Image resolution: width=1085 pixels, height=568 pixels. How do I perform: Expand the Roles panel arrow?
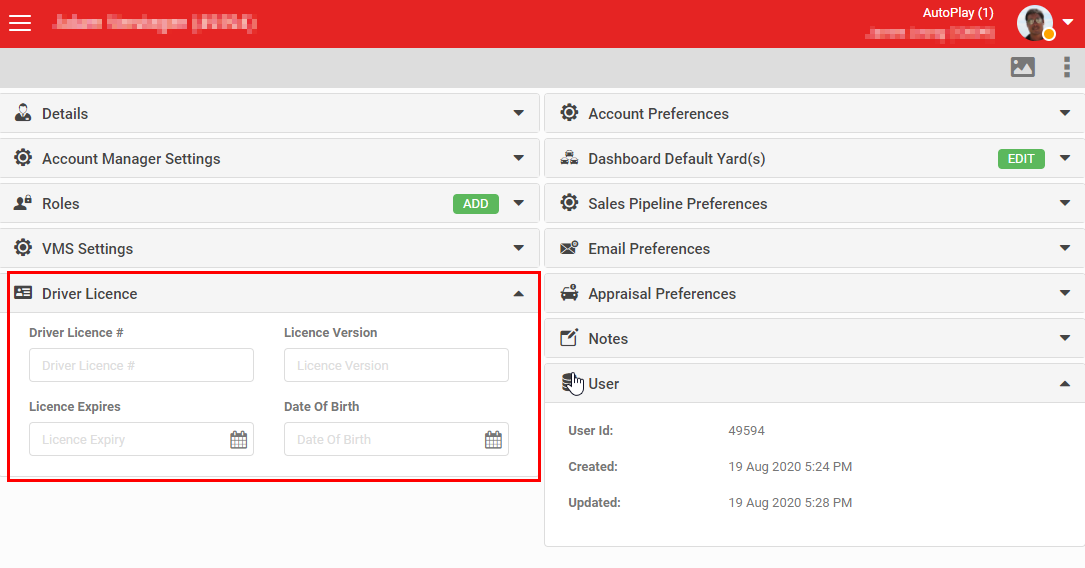pyautogui.click(x=518, y=203)
